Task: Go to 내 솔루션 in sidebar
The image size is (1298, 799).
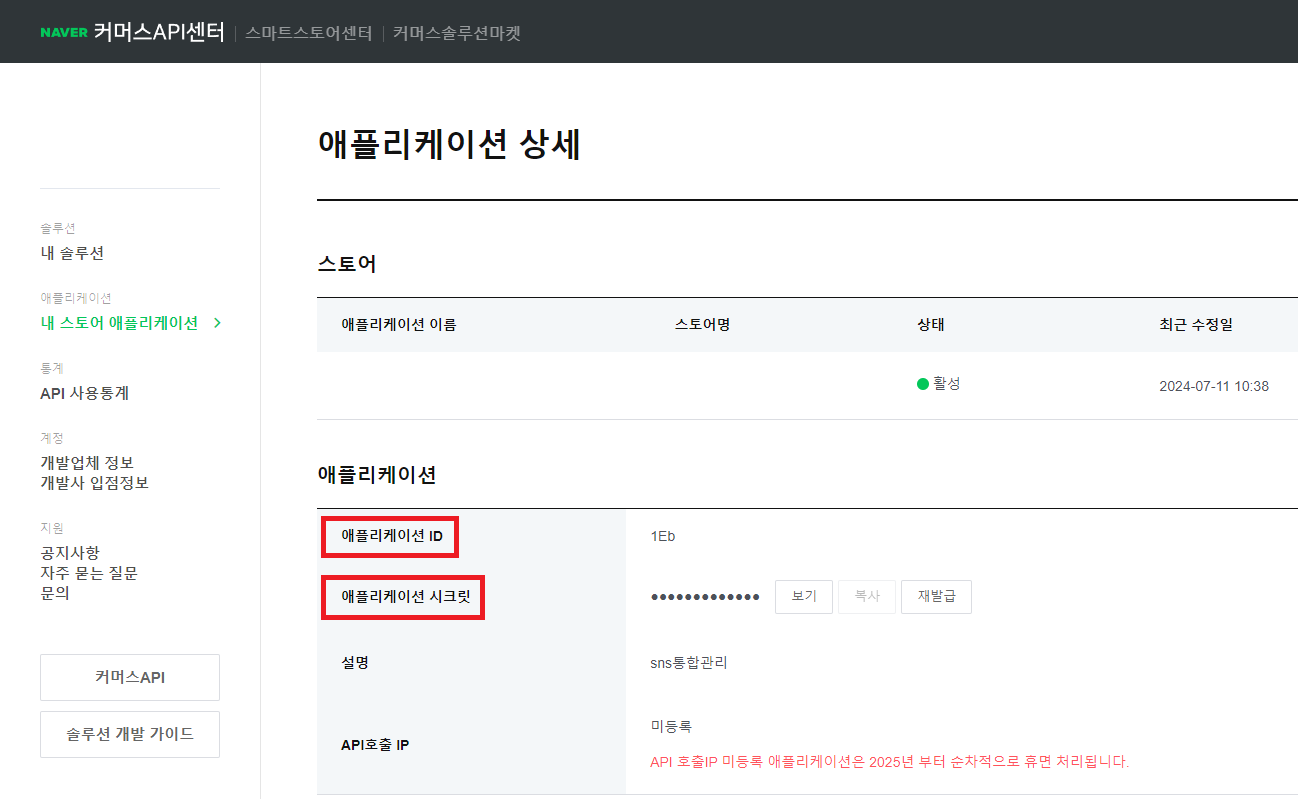Action: click(x=72, y=253)
